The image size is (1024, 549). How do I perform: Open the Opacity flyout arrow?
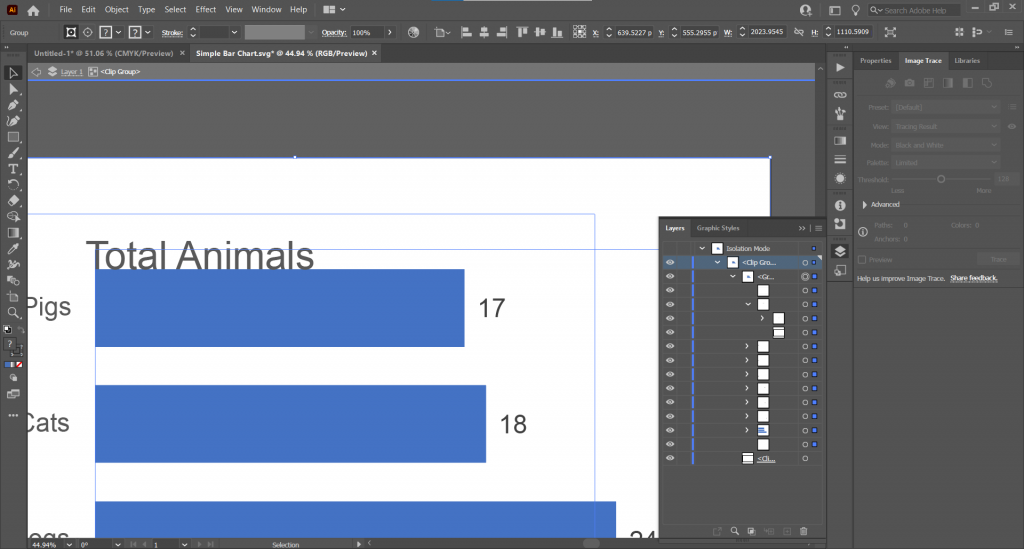(x=390, y=32)
